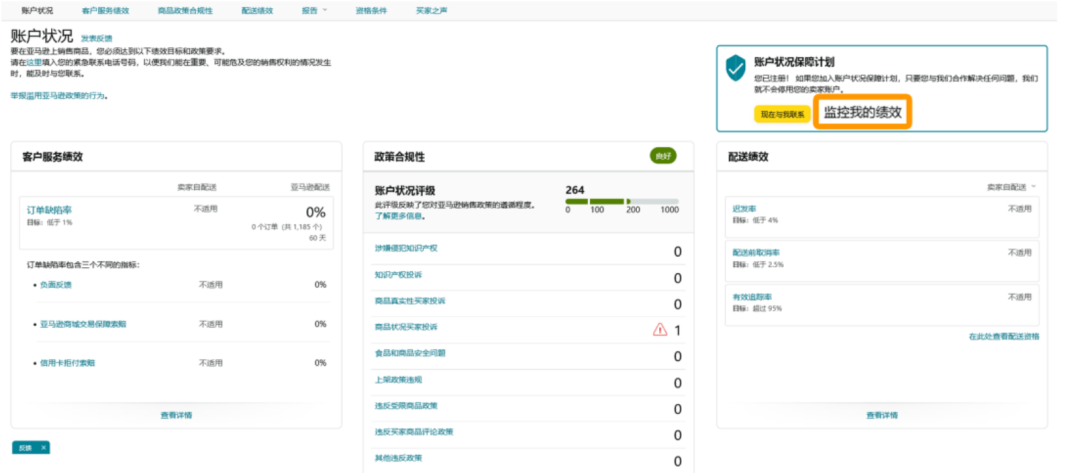Click the 迟发率 link
1080x473 pixels.
(745, 208)
